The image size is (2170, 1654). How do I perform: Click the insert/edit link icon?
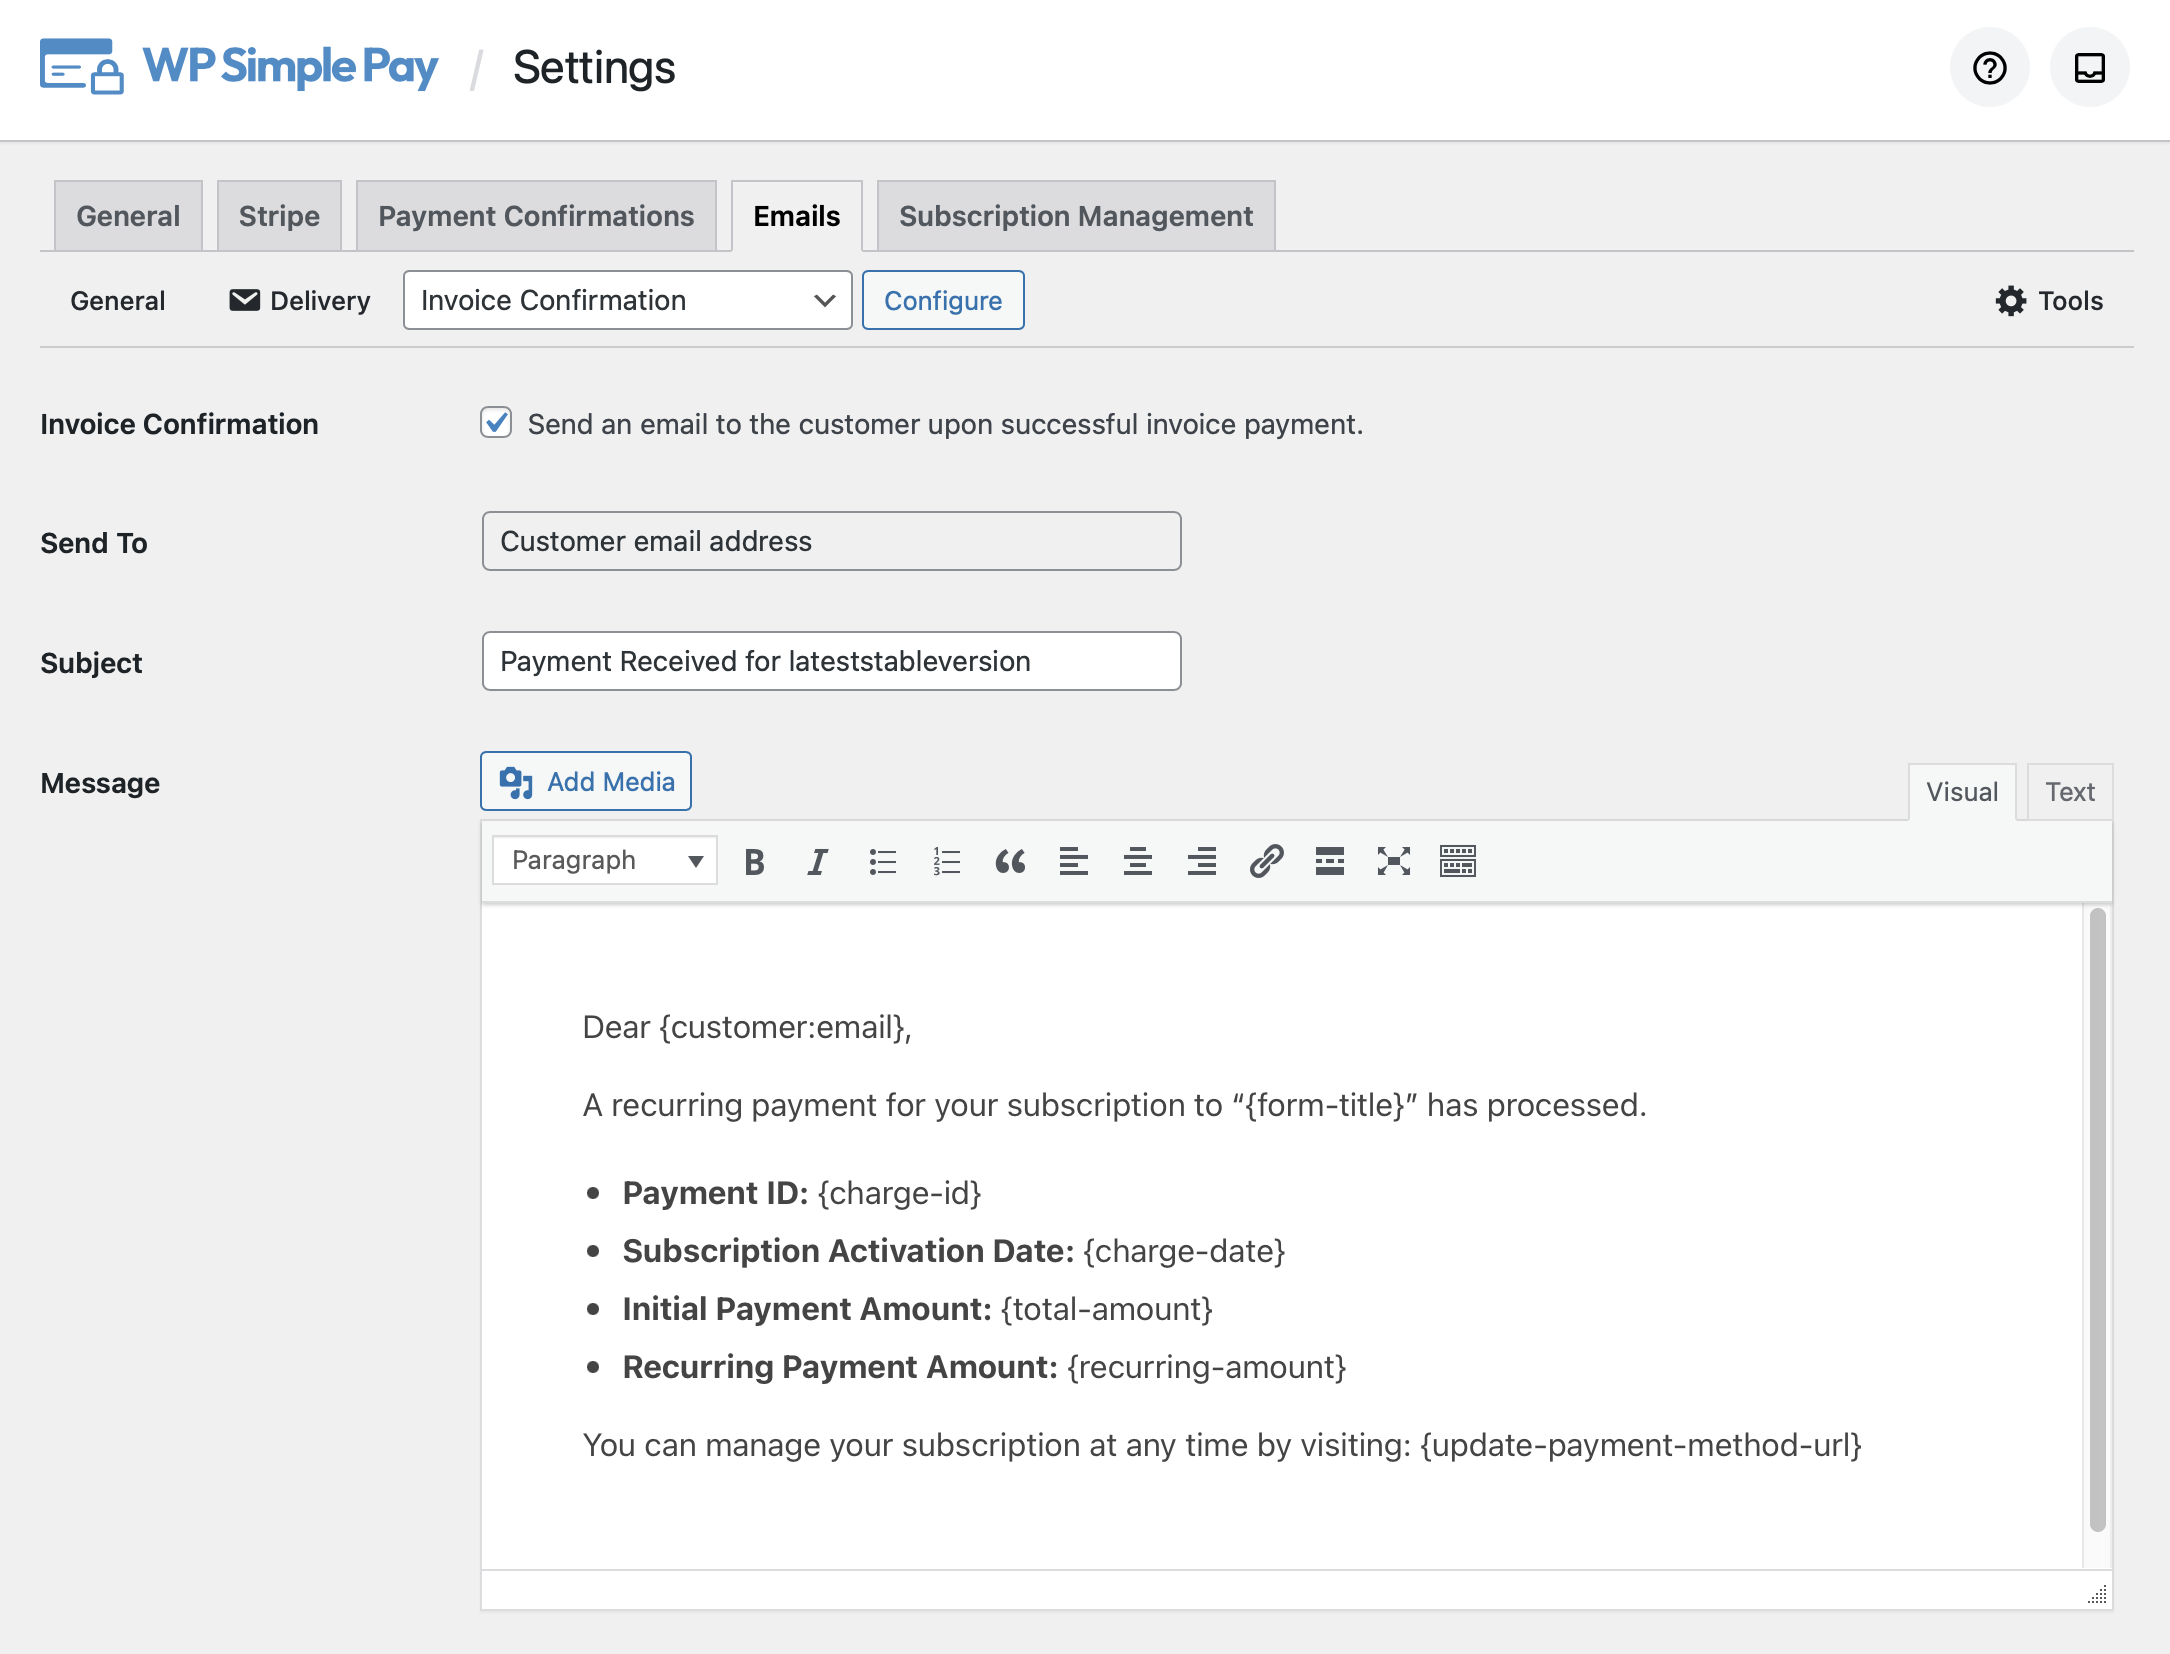coord(1266,861)
